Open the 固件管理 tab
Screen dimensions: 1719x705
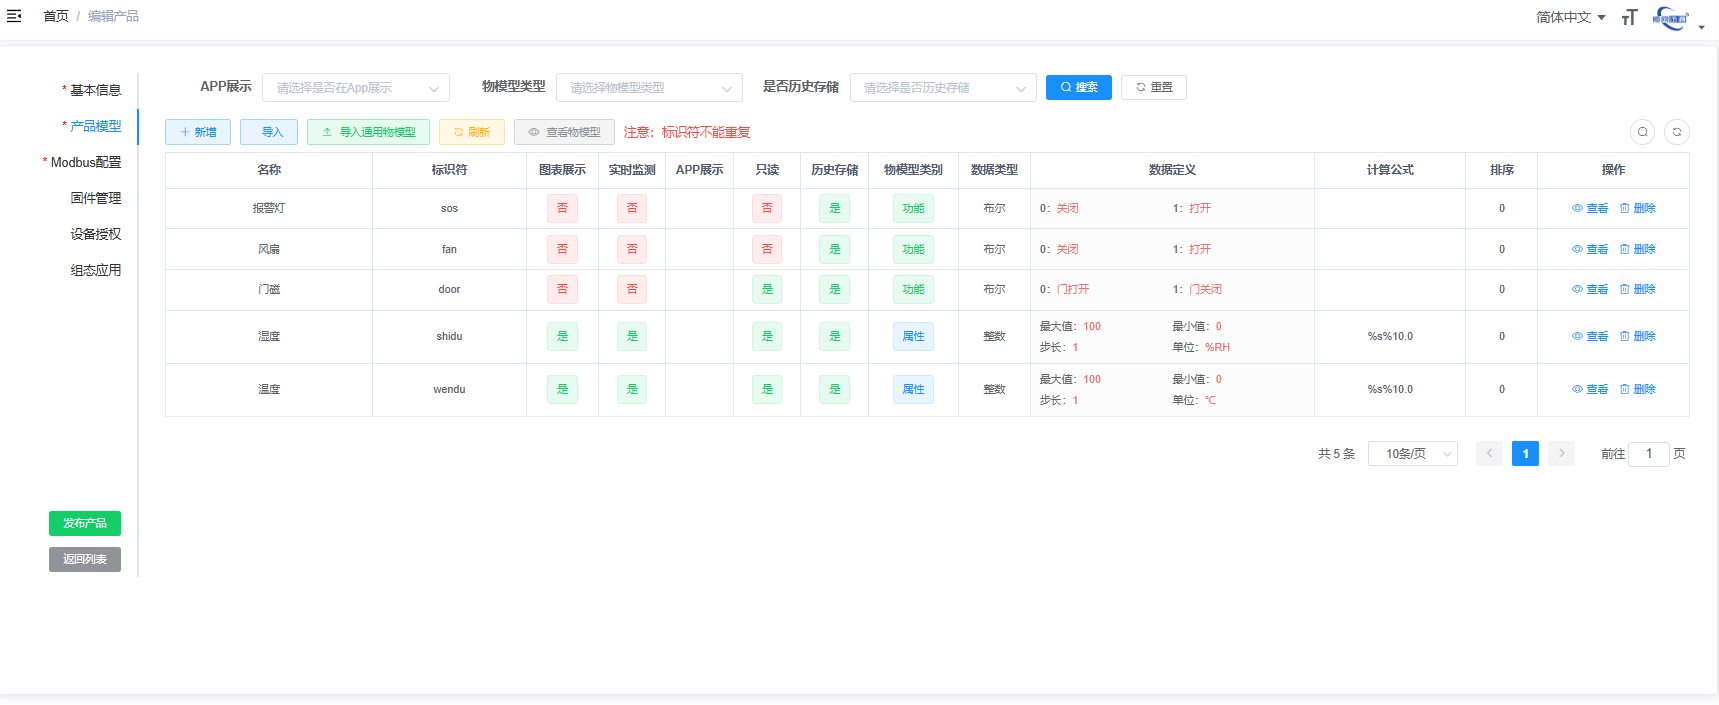coord(95,198)
